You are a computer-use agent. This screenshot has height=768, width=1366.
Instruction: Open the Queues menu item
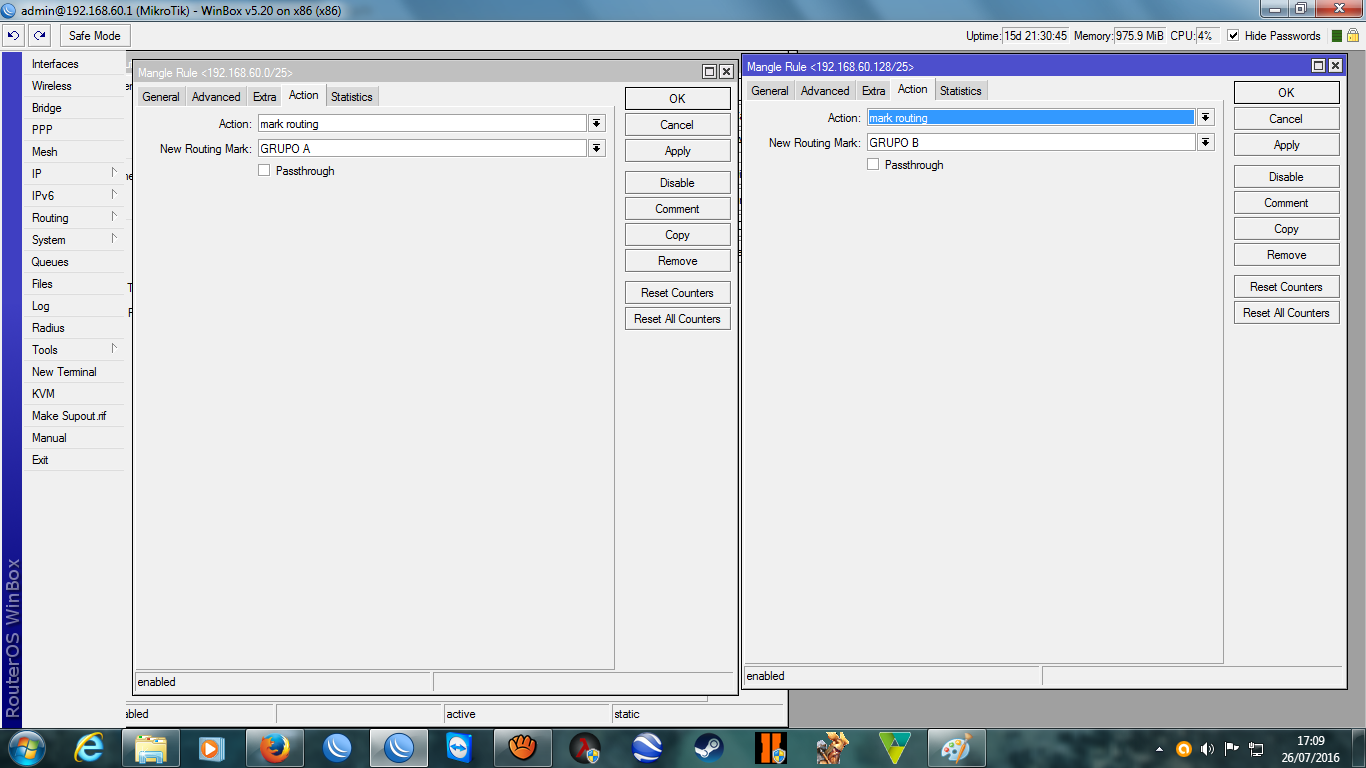click(75, 262)
